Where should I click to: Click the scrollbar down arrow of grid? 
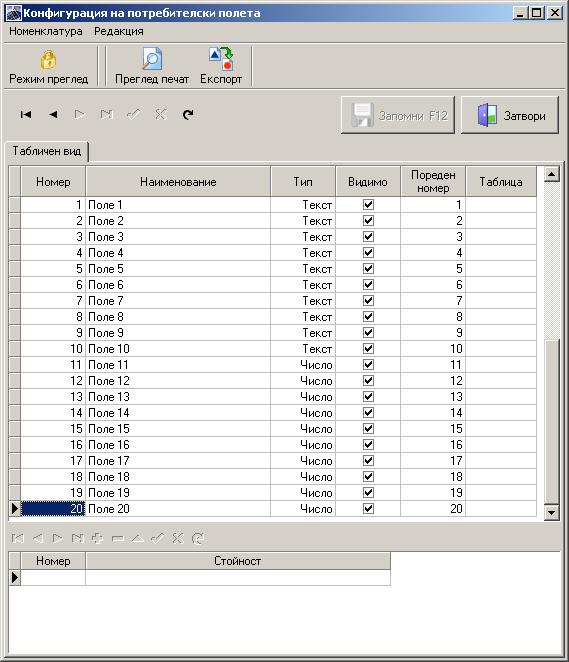[552, 513]
